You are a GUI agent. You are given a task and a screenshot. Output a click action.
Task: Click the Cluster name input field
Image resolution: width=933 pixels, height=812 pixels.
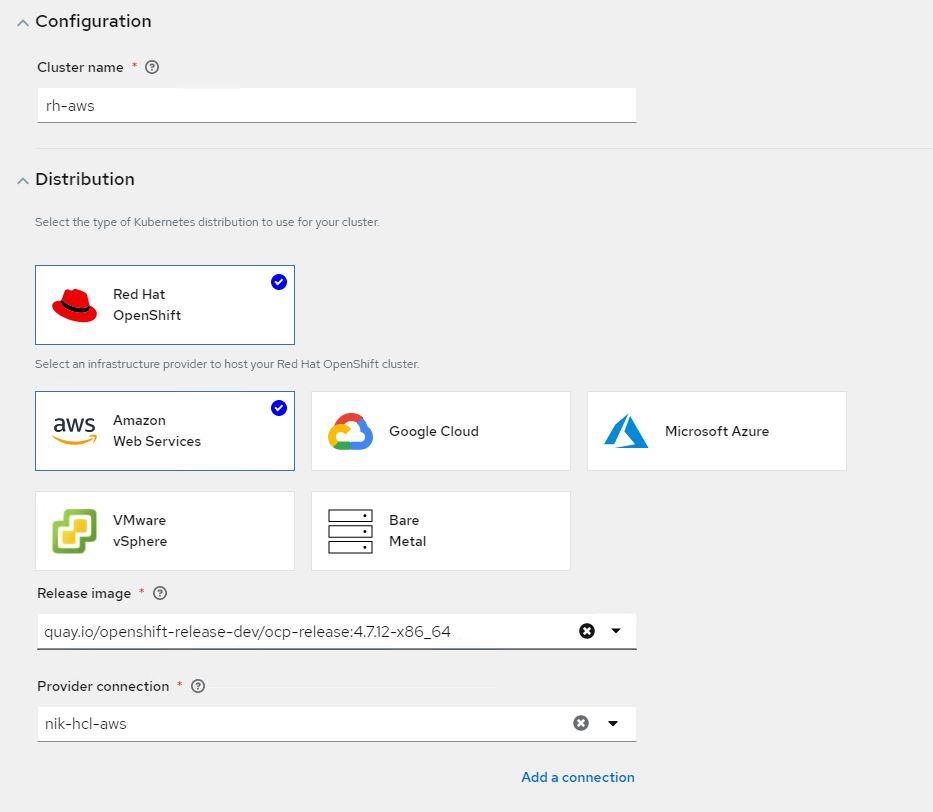tap(336, 105)
